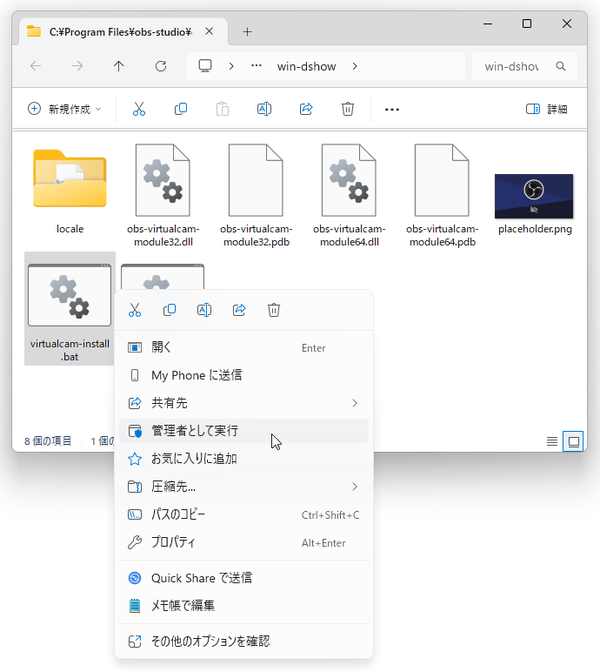Select obs-virtualcam-module64.dll file
Viewport: 600px width, 672px height.
(x=349, y=195)
